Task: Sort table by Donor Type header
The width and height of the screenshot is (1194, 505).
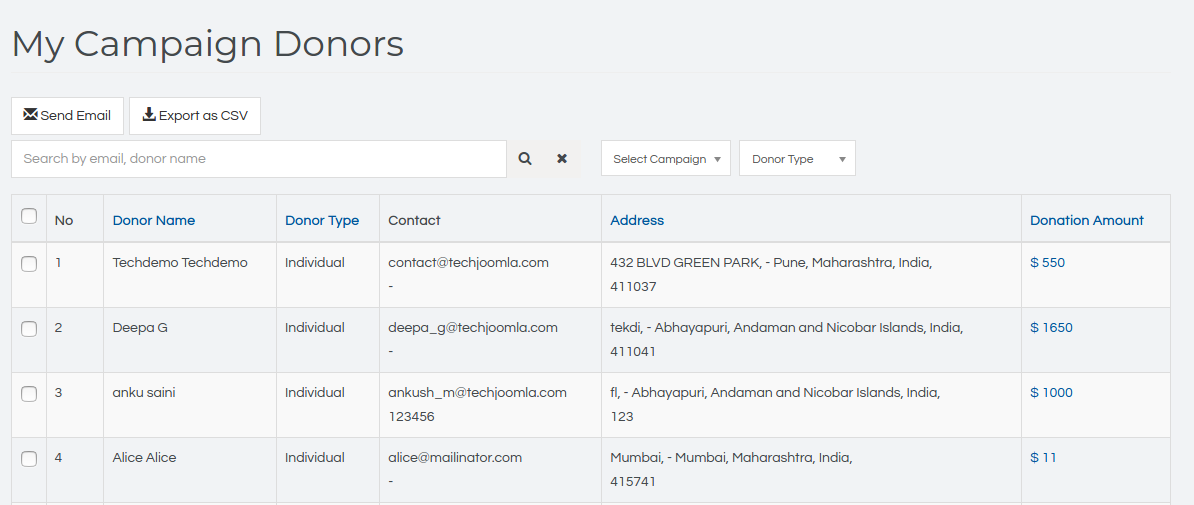Action: [322, 220]
